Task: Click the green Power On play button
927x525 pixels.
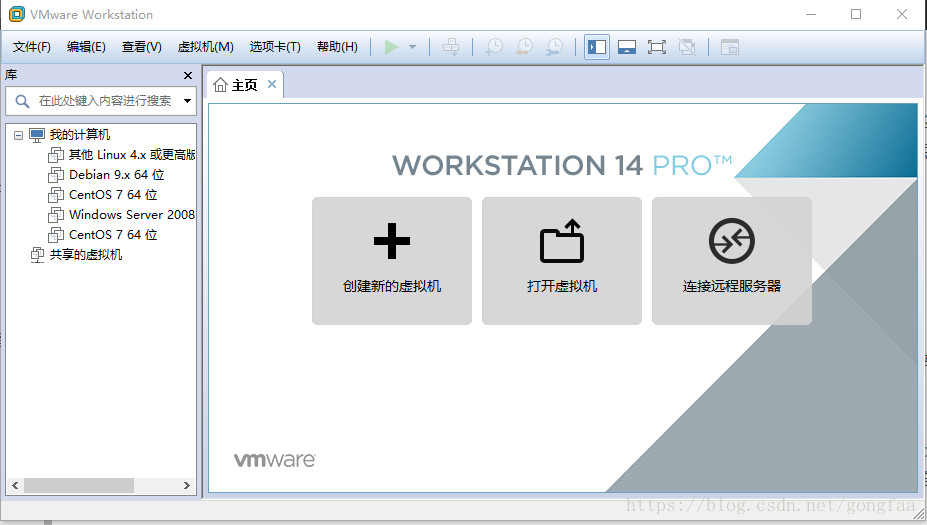Action: click(391, 47)
